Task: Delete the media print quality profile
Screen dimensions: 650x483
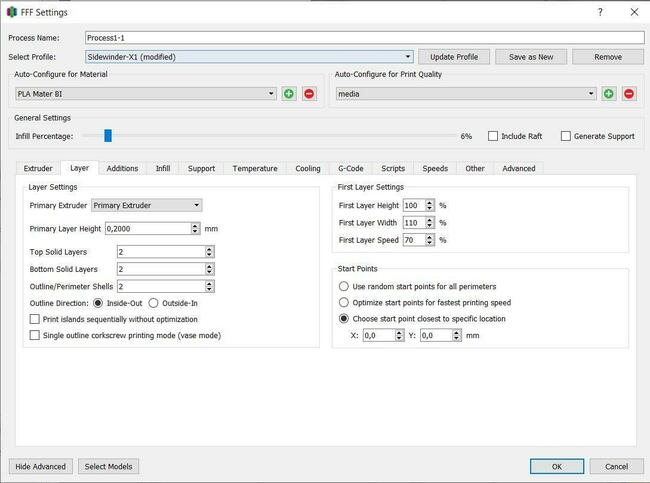Action: click(x=629, y=94)
